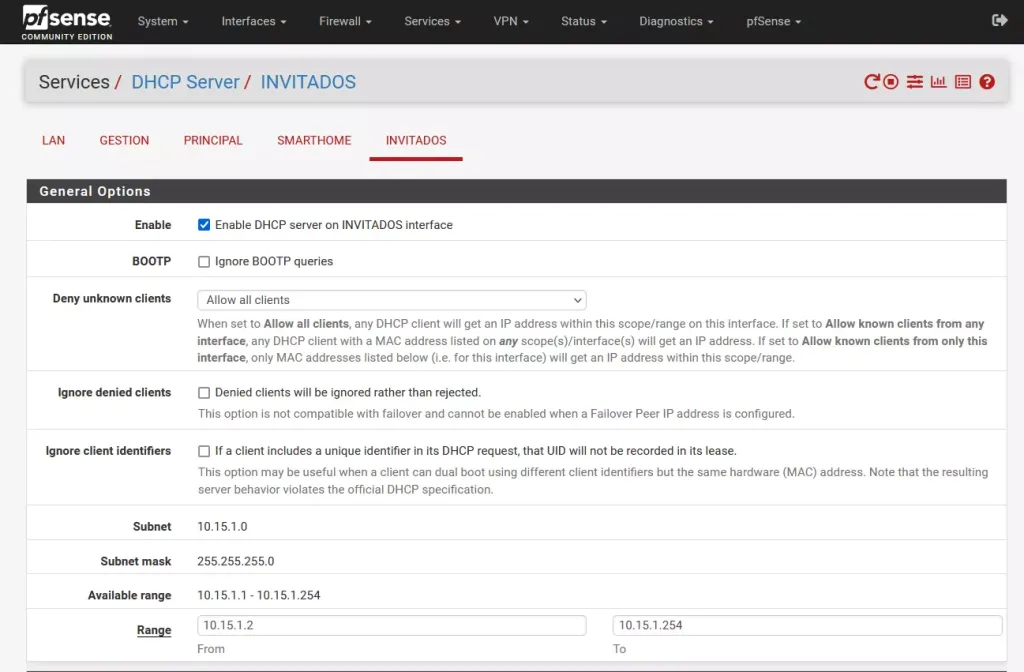Image resolution: width=1024 pixels, height=672 pixels.
Task: Open related log entries icon
Action: click(963, 82)
